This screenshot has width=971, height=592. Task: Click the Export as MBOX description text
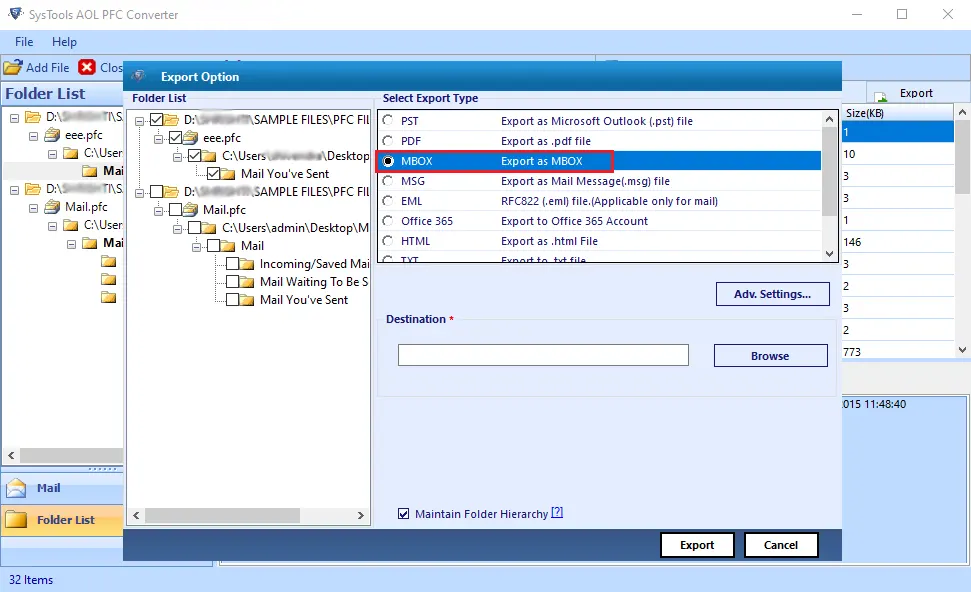click(x=542, y=161)
